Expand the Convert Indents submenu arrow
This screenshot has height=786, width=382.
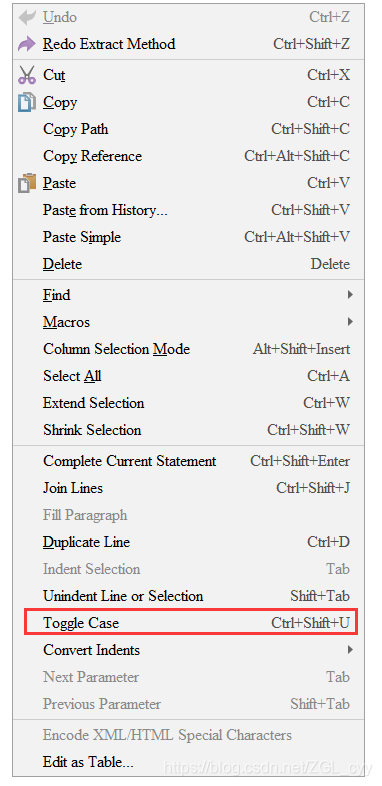pyautogui.click(x=350, y=650)
